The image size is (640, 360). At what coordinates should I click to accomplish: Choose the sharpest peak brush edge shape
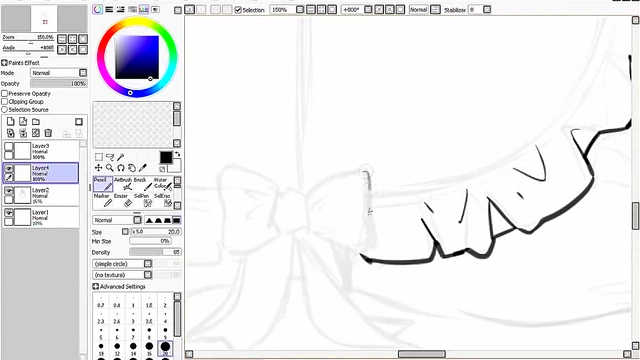[x=149, y=220]
